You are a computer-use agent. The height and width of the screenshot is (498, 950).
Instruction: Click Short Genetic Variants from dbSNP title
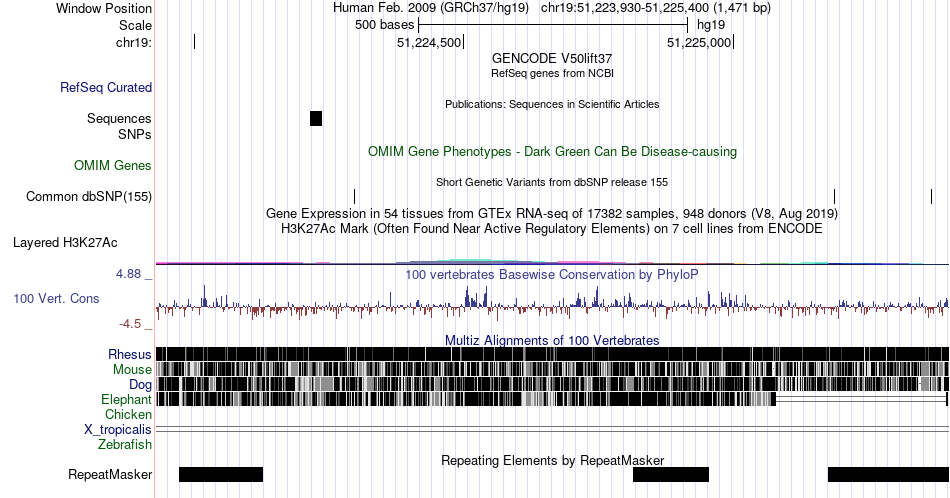(552, 182)
